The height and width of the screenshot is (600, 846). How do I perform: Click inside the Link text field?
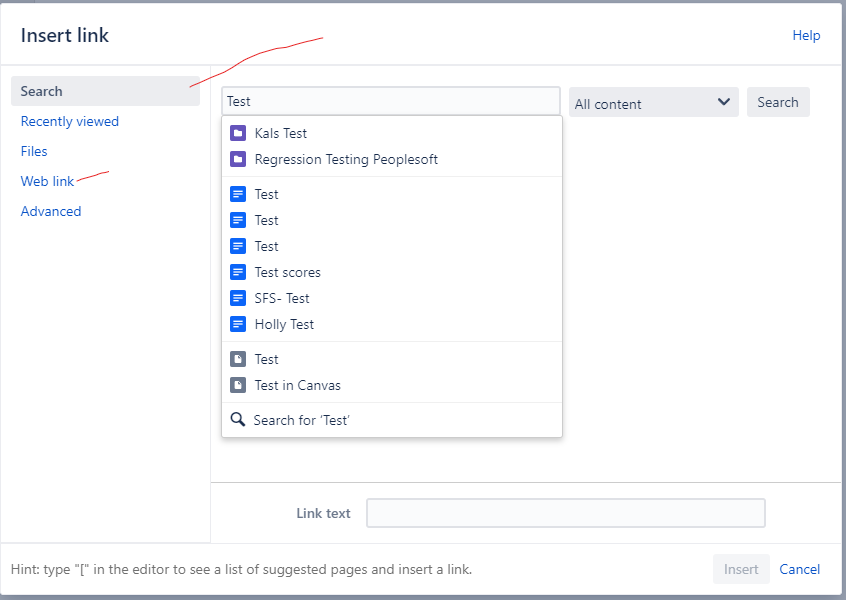(565, 513)
